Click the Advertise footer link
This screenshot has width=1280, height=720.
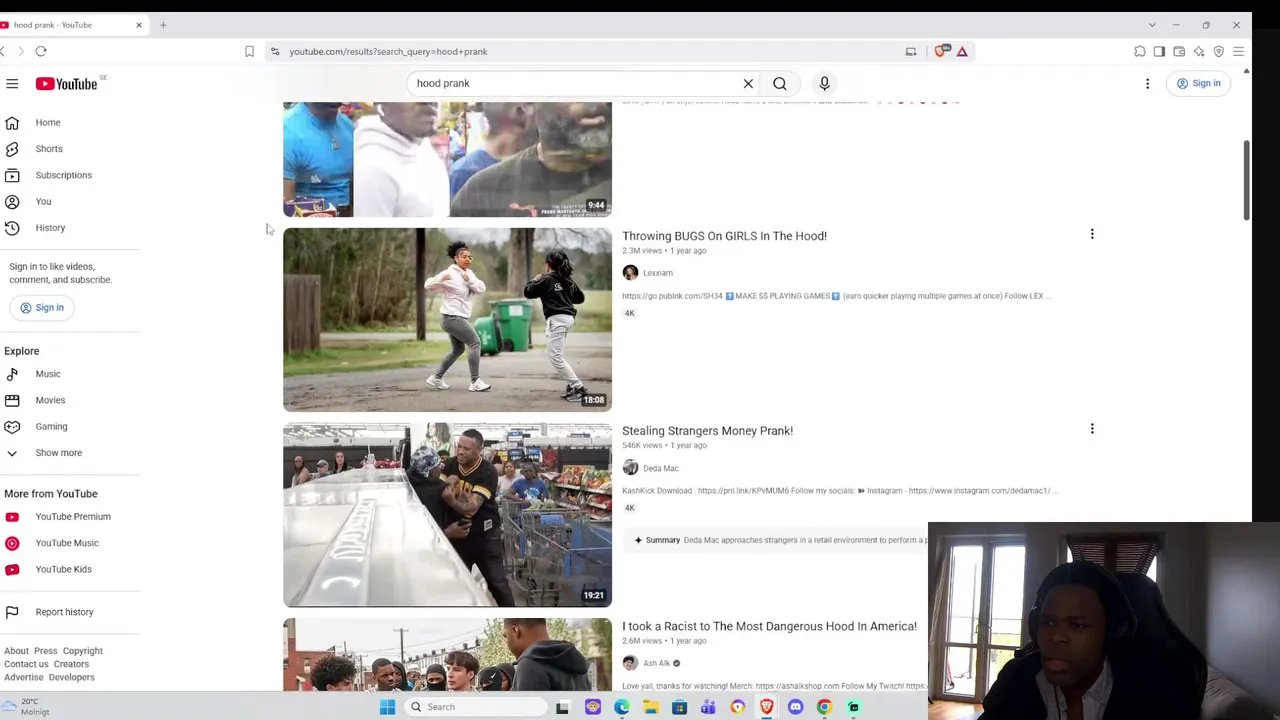(24, 677)
